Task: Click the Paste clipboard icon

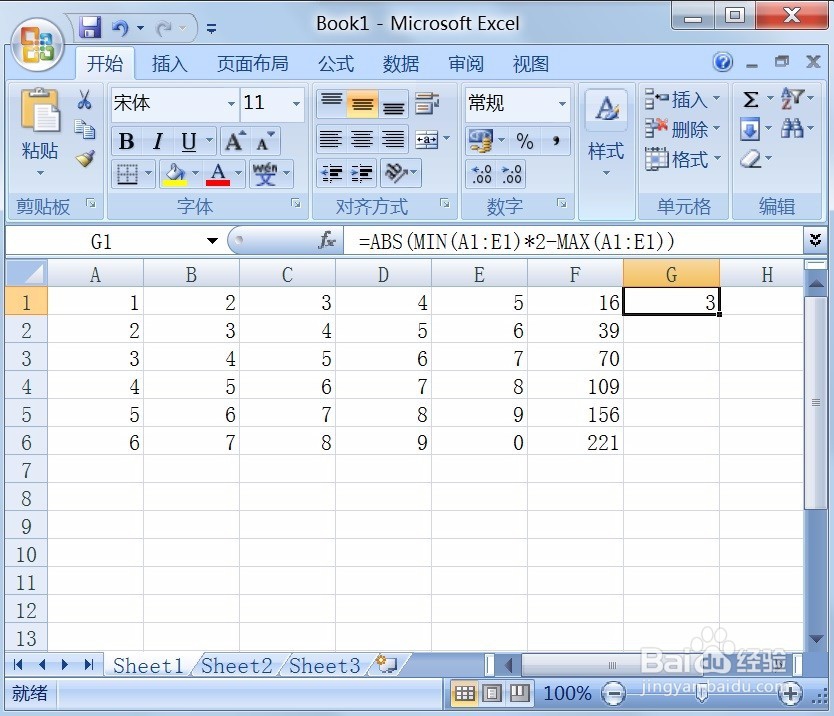Action: 40,110
